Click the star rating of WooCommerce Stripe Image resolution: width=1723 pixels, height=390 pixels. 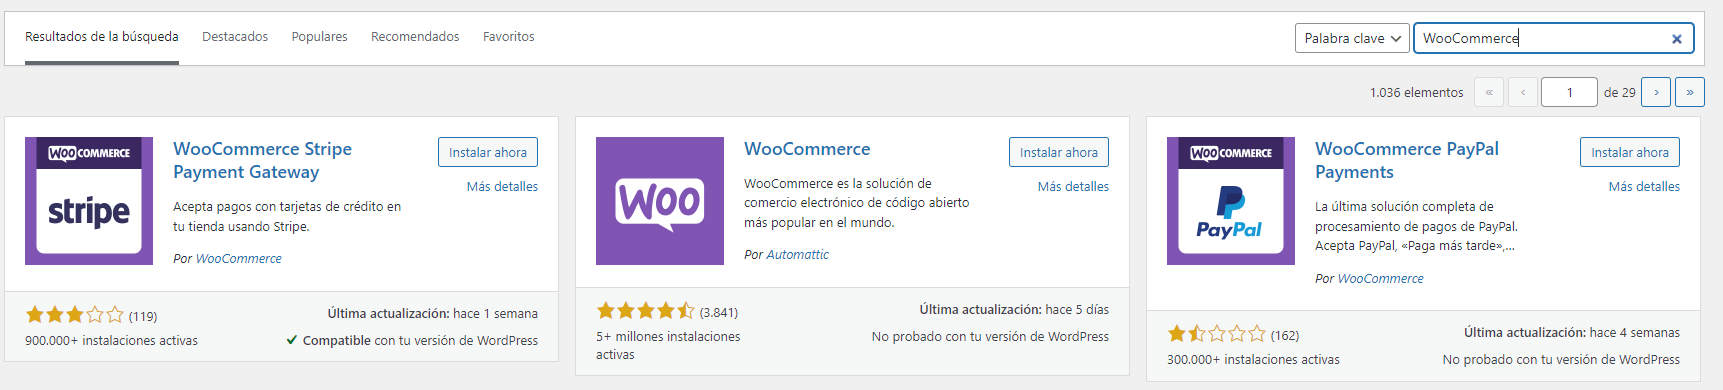click(75, 315)
